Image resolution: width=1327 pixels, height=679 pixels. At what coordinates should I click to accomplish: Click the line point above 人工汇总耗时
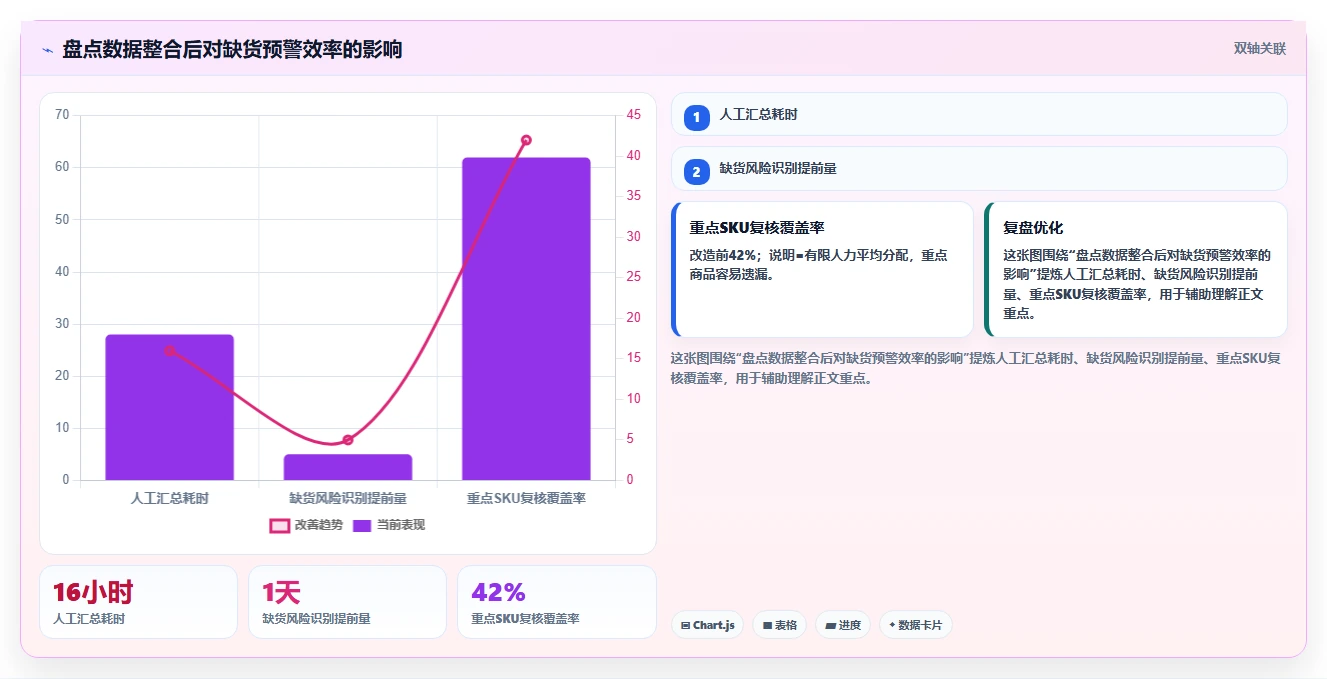click(x=170, y=351)
